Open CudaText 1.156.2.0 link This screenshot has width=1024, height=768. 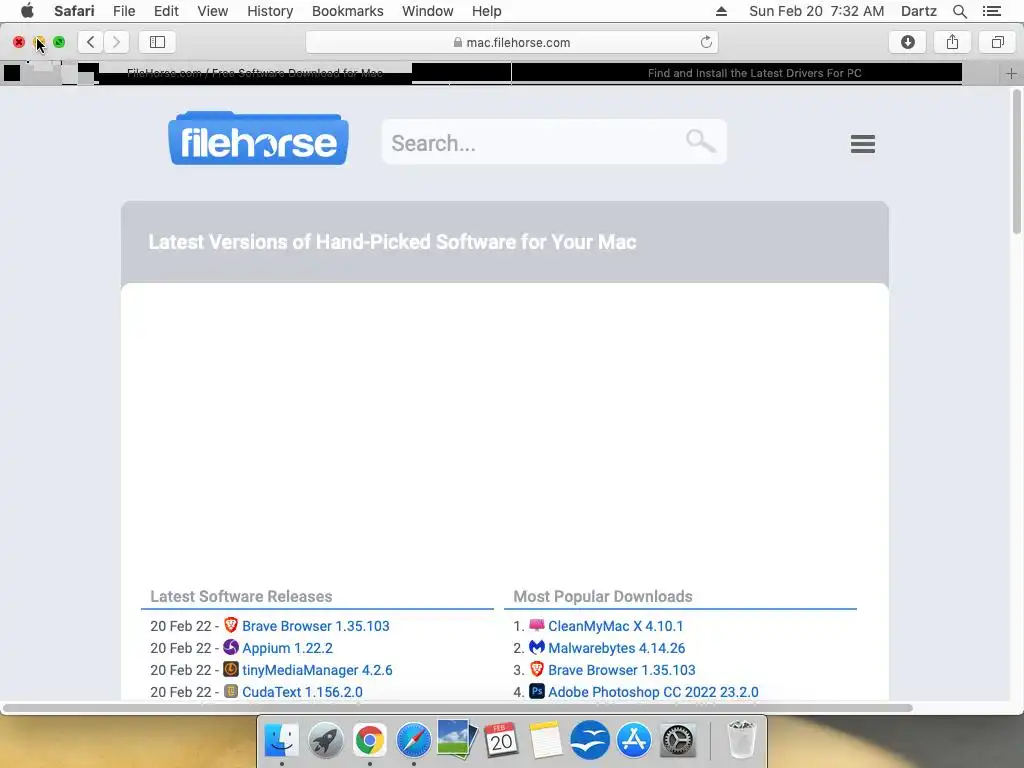302,692
